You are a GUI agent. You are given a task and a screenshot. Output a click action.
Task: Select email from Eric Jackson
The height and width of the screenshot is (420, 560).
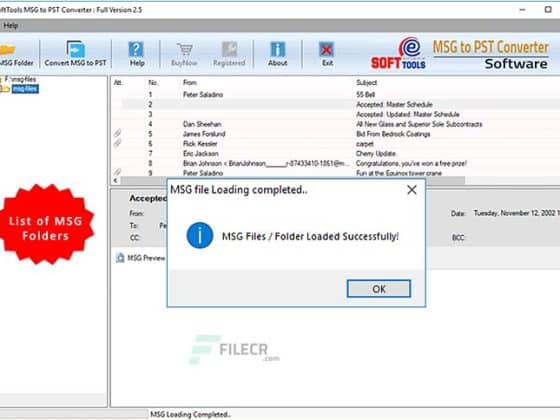[336, 154]
